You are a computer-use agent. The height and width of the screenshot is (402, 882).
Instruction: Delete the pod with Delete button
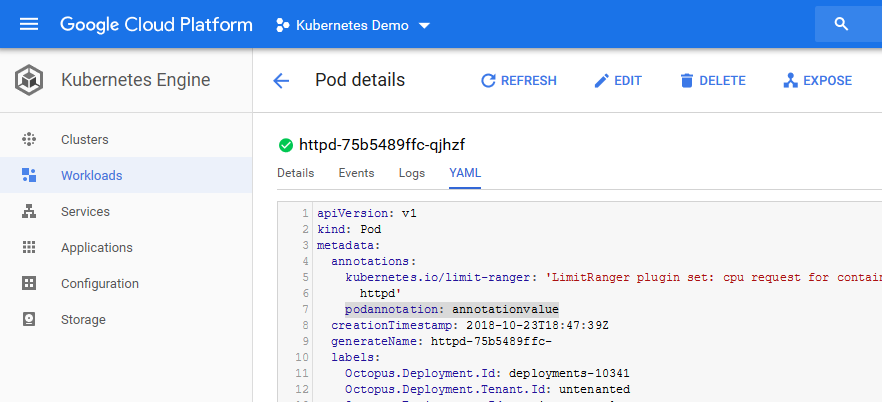click(712, 81)
